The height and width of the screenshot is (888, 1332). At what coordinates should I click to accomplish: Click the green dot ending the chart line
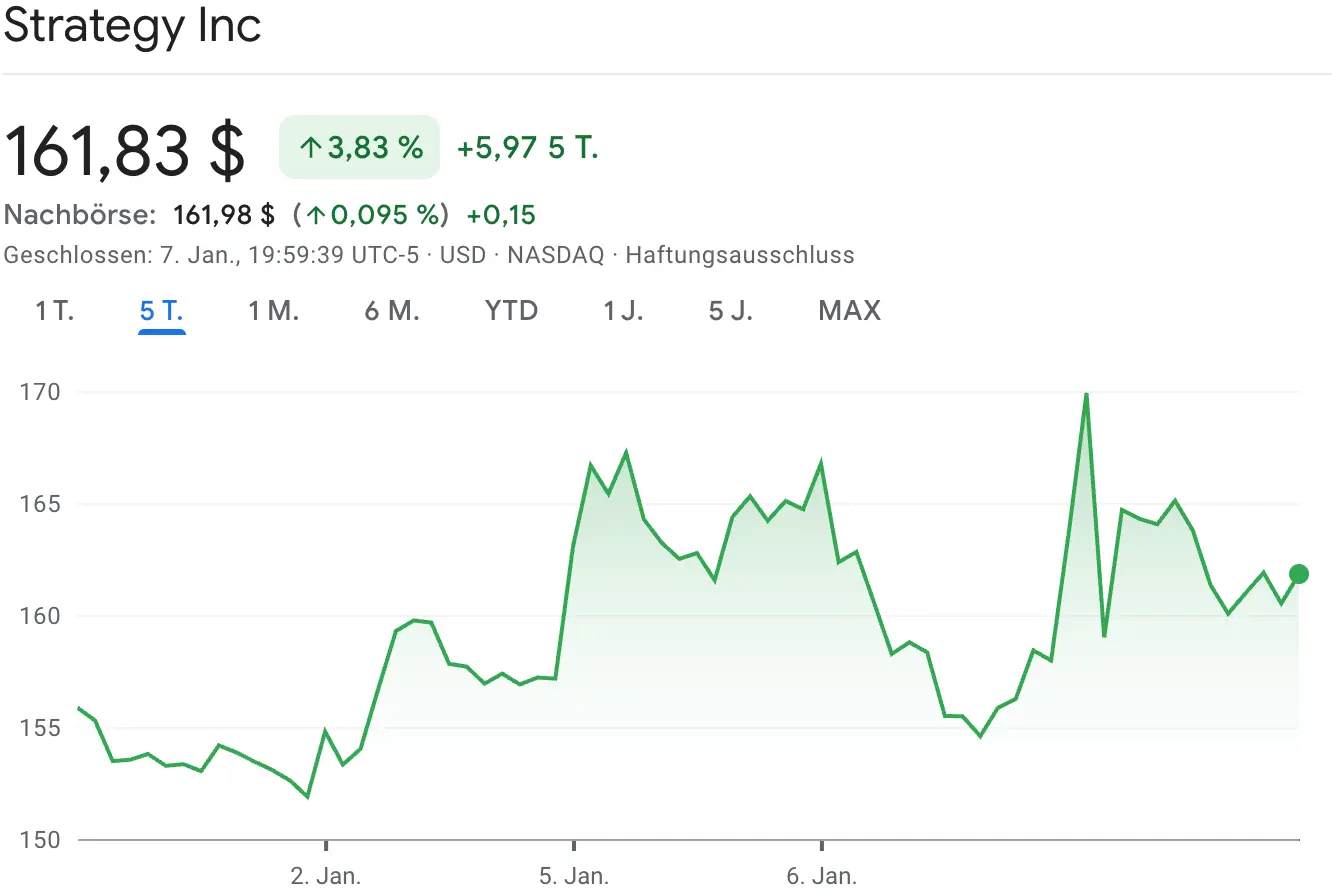pos(1299,574)
